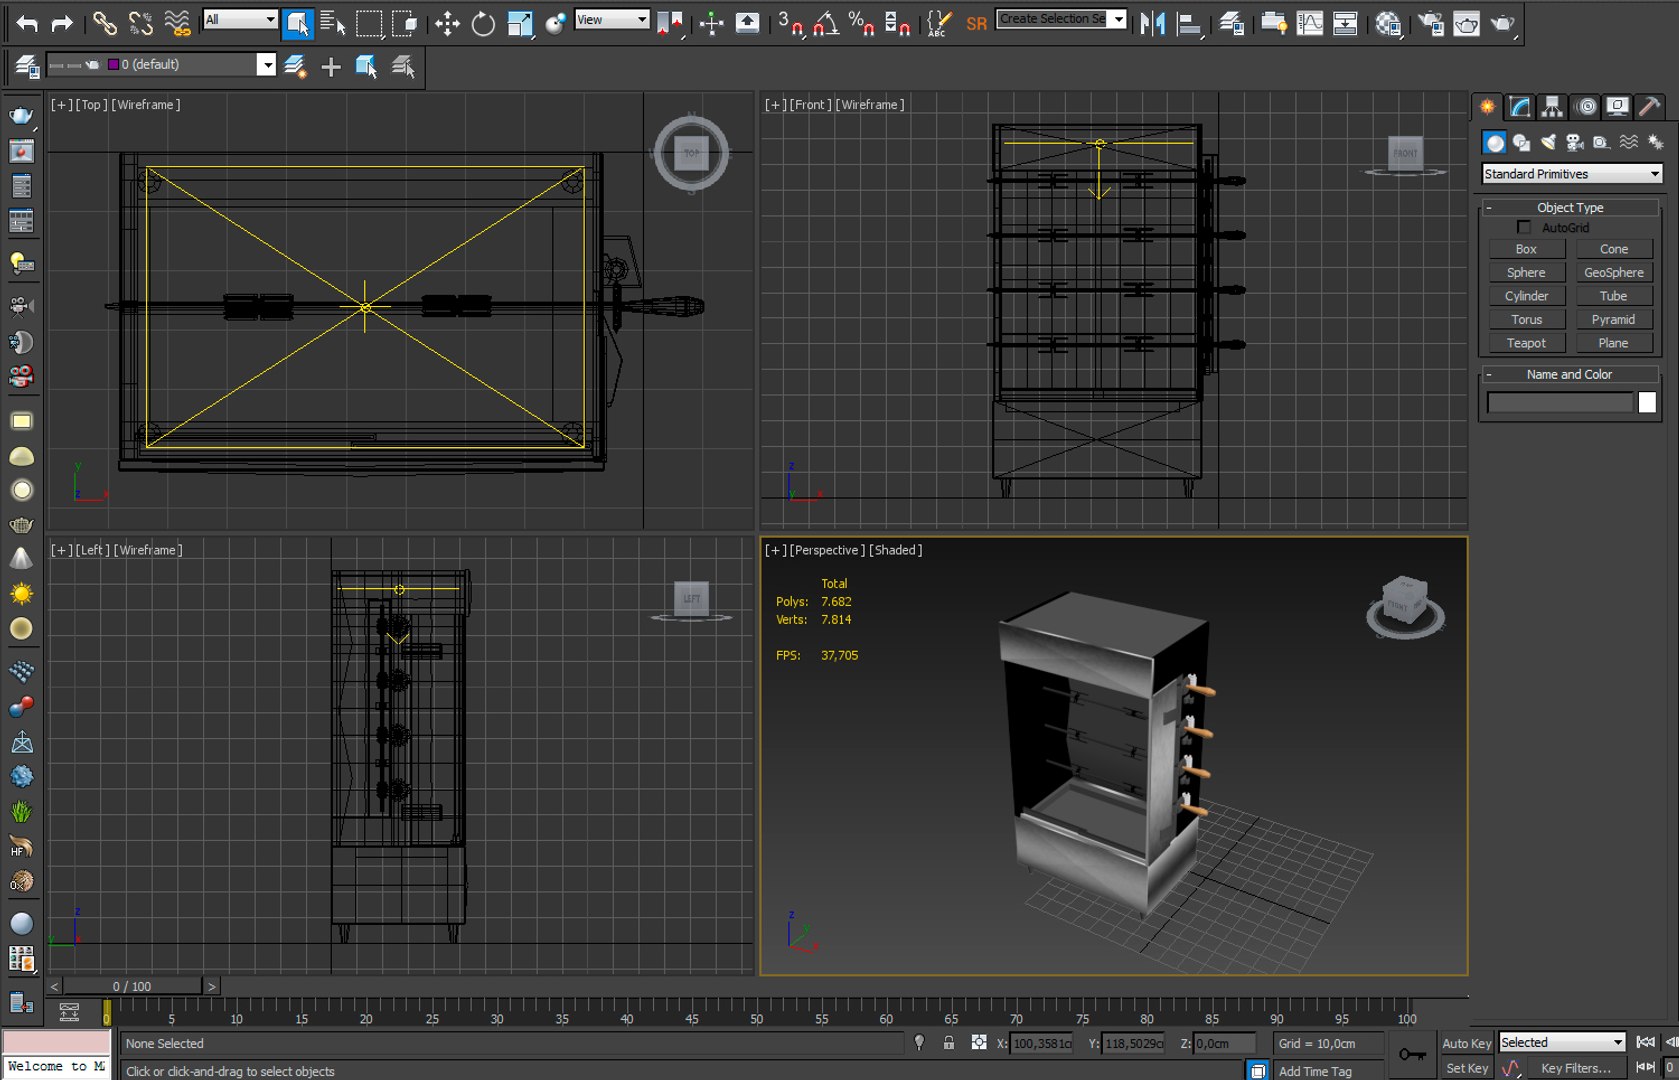Click the GeoSphere primitive button

point(1614,272)
